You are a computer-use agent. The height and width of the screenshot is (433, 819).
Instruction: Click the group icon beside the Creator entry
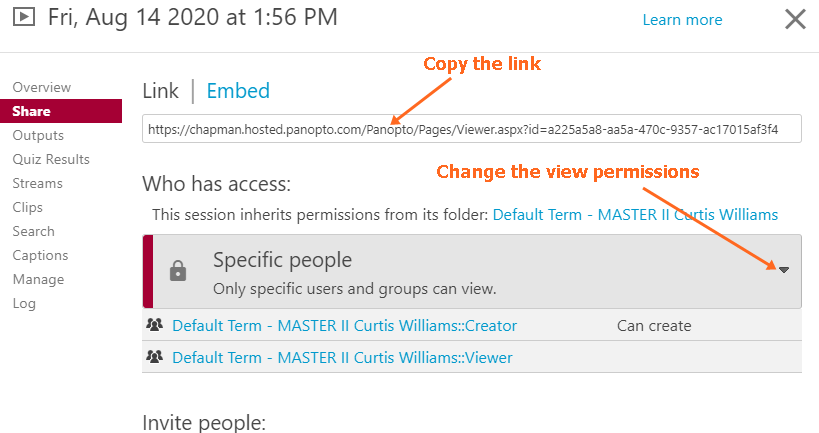tap(154, 325)
